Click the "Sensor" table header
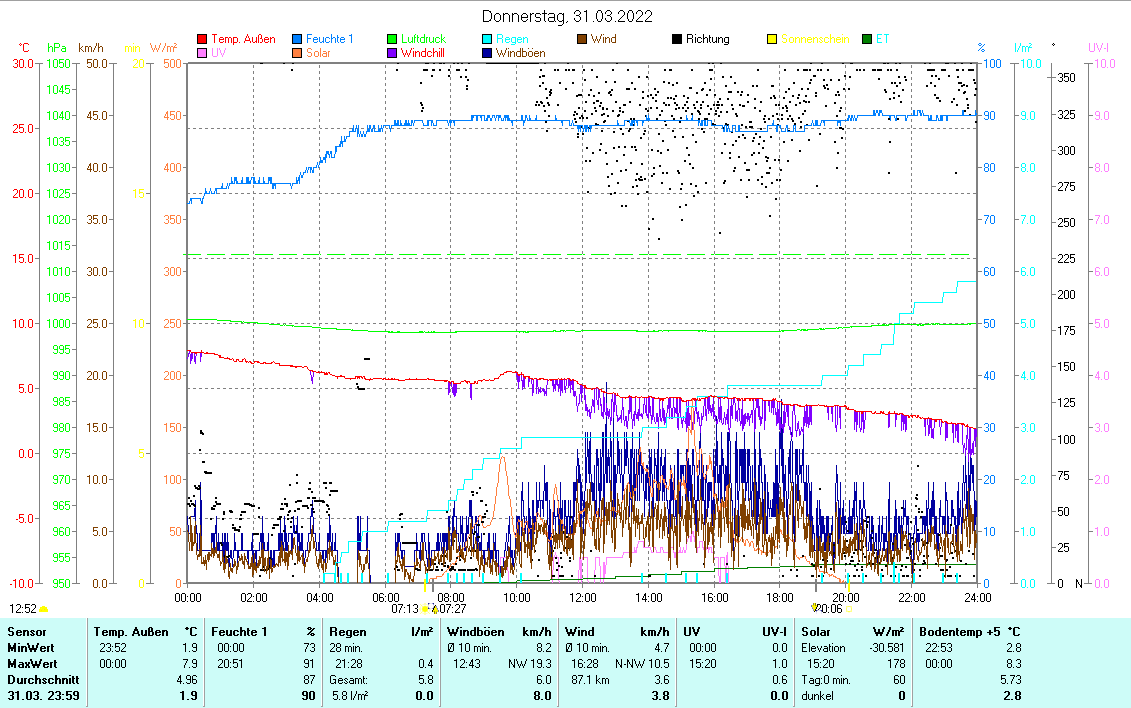The width and height of the screenshot is (1131, 708). (27, 632)
